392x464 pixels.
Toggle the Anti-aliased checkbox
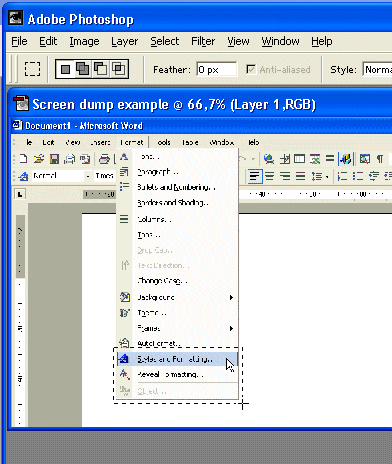(251, 69)
